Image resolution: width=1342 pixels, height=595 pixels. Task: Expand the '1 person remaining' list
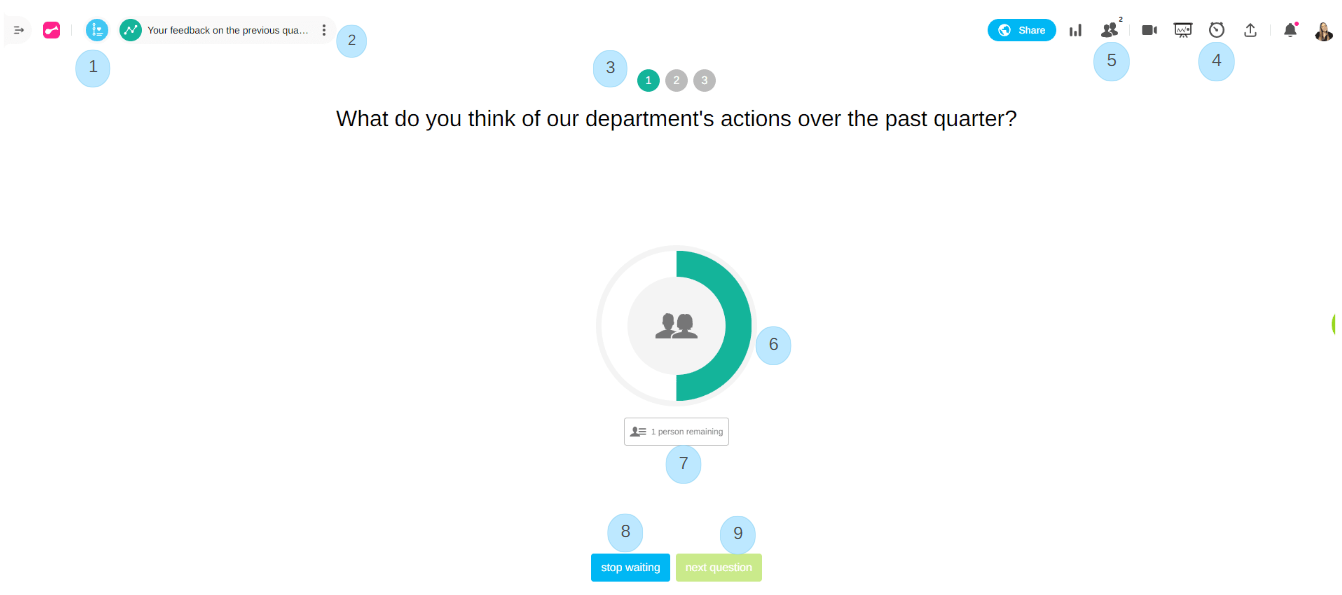pyautogui.click(x=676, y=431)
